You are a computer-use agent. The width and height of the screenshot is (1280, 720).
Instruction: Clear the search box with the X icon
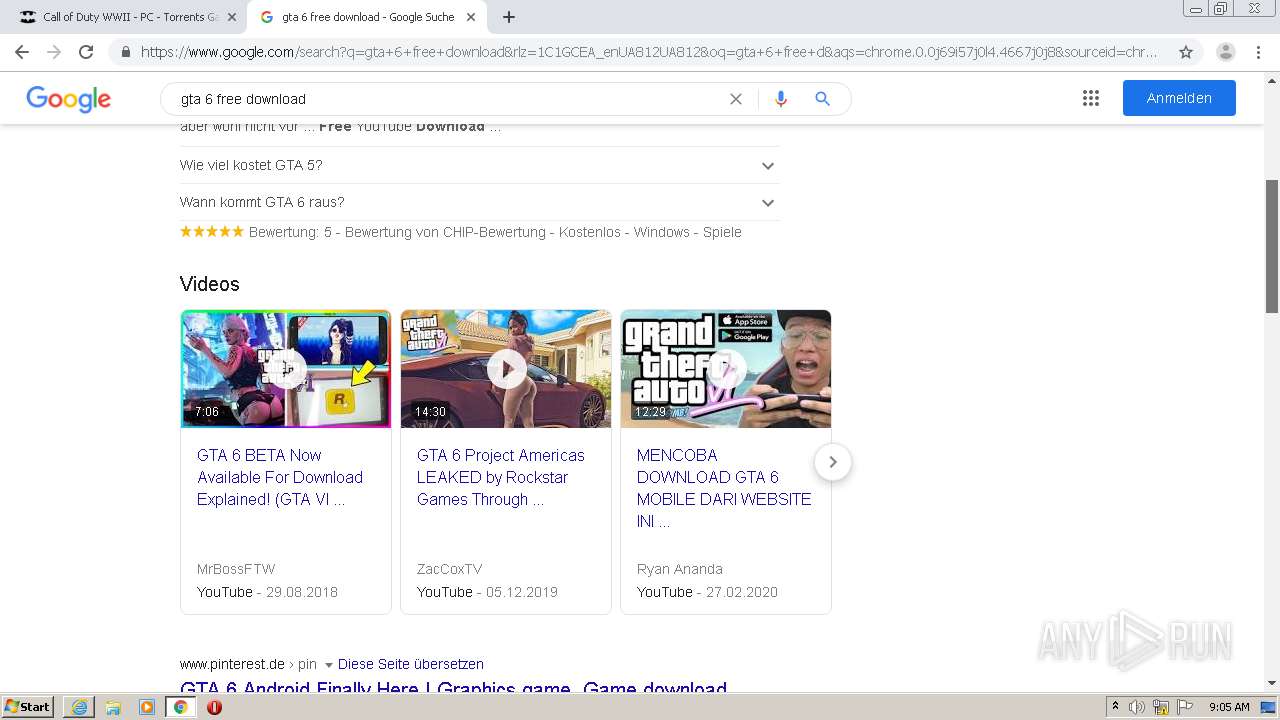click(x=736, y=99)
